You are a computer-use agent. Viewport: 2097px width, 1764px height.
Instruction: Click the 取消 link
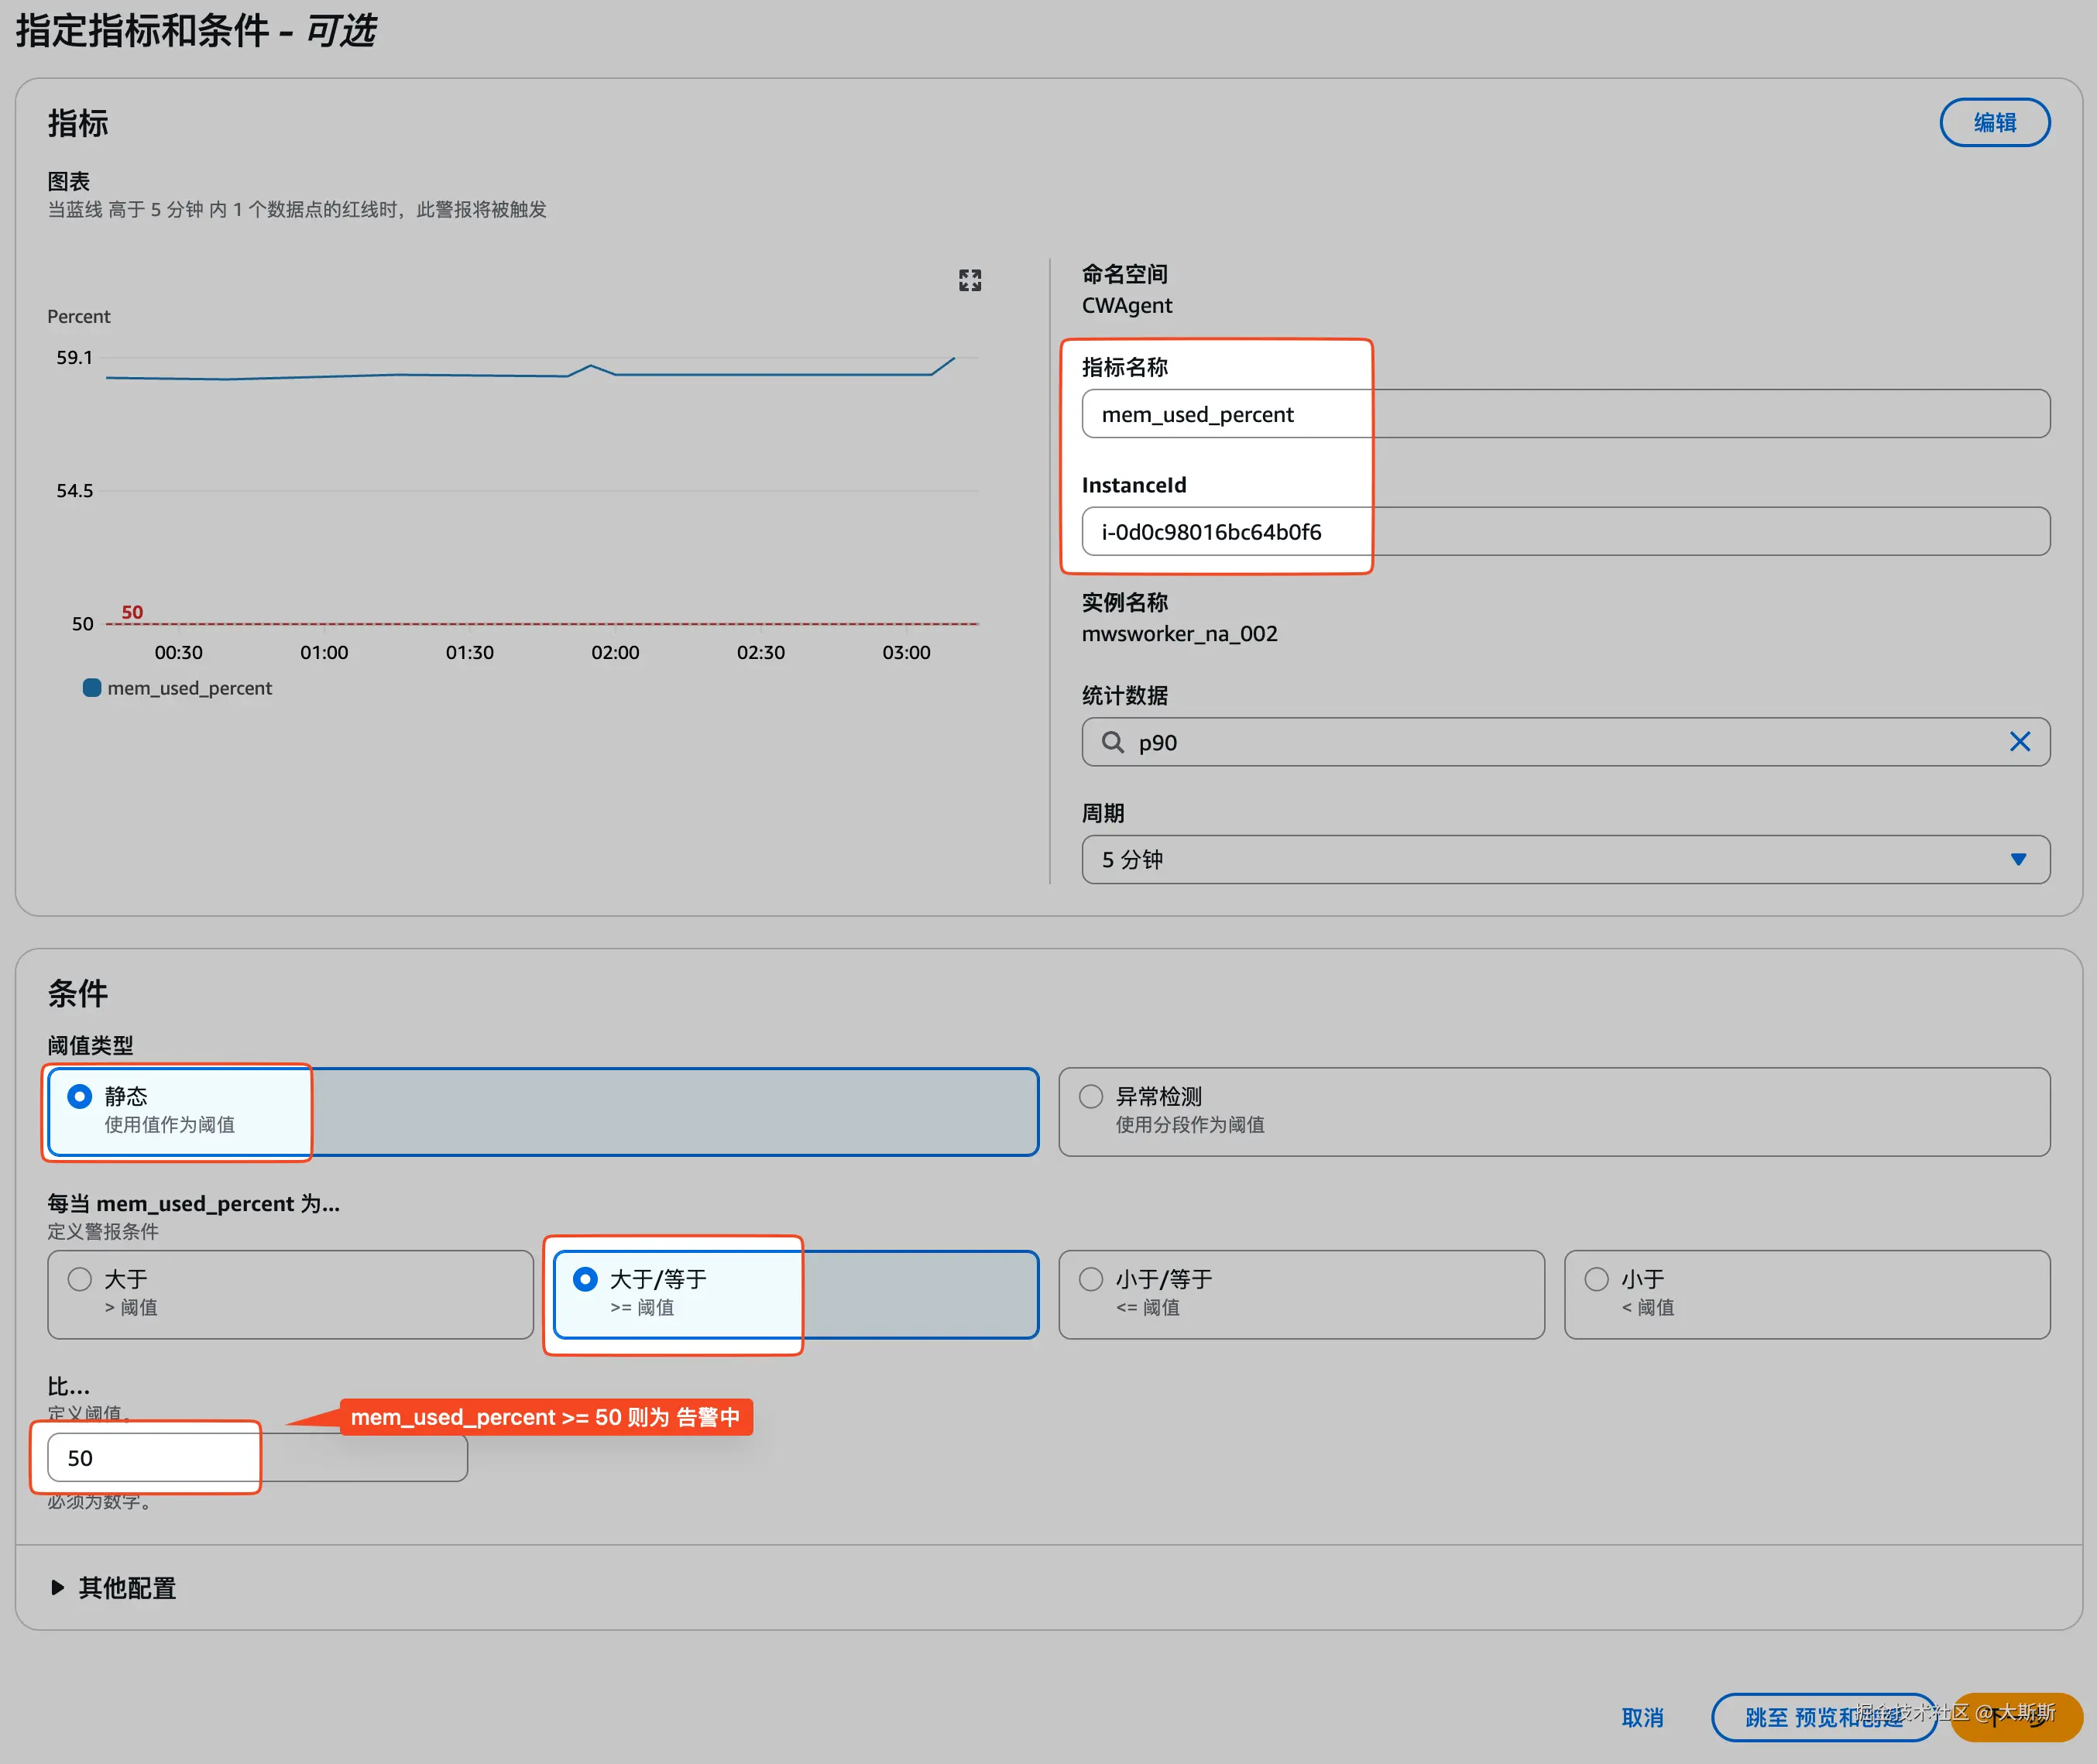(x=1642, y=1718)
